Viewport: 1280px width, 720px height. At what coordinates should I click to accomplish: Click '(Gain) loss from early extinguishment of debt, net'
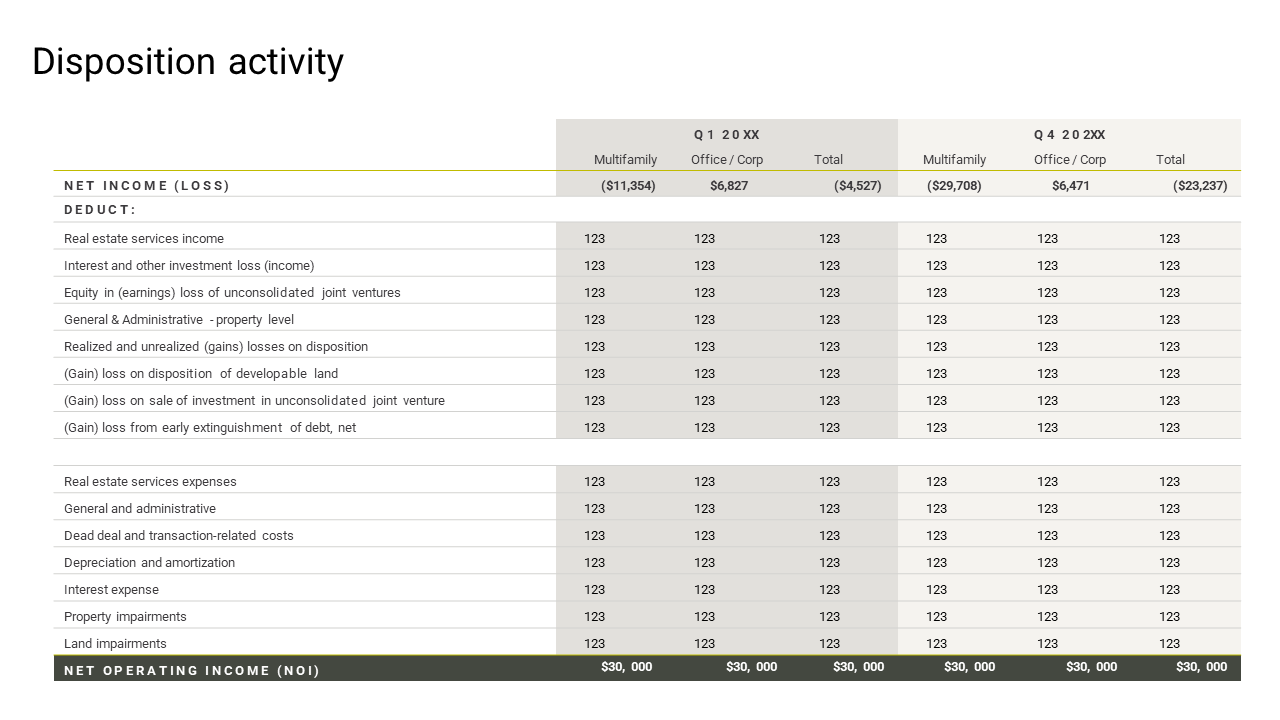pyautogui.click(x=210, y=428)
